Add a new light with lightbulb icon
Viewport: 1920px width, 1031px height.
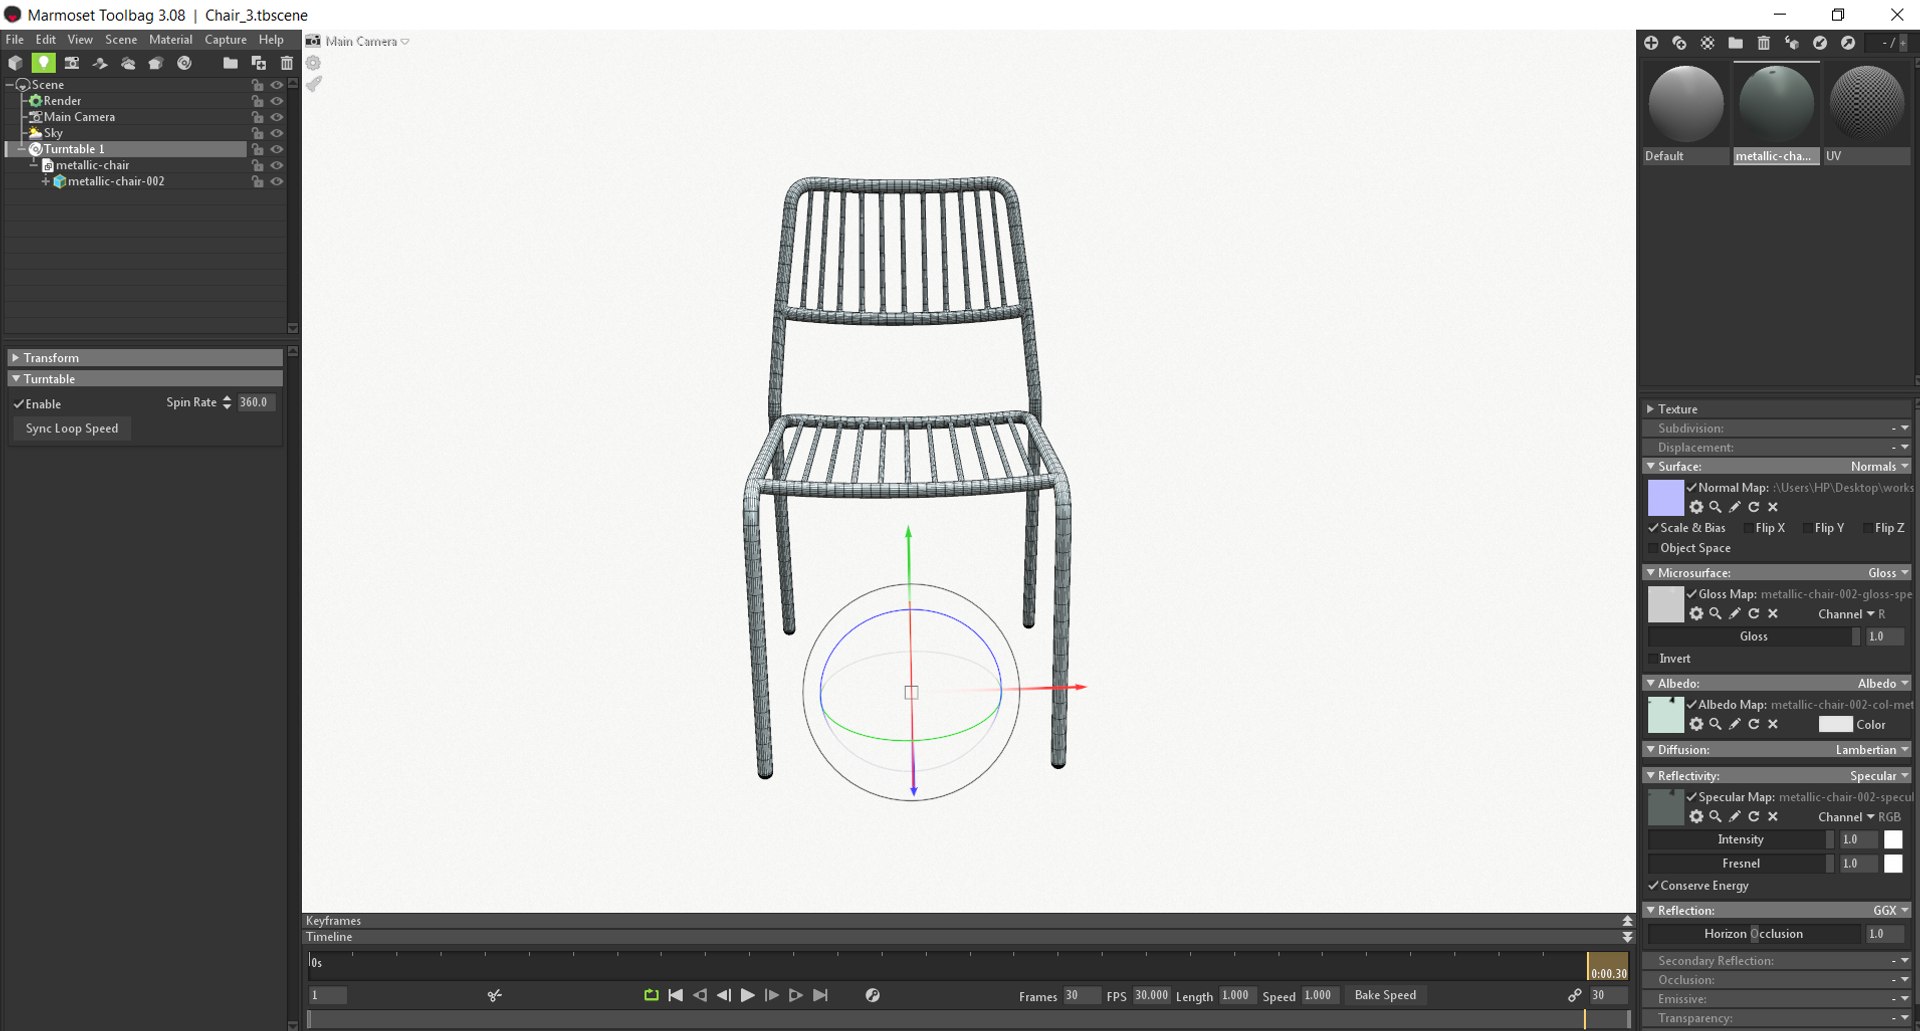(44, 63)
